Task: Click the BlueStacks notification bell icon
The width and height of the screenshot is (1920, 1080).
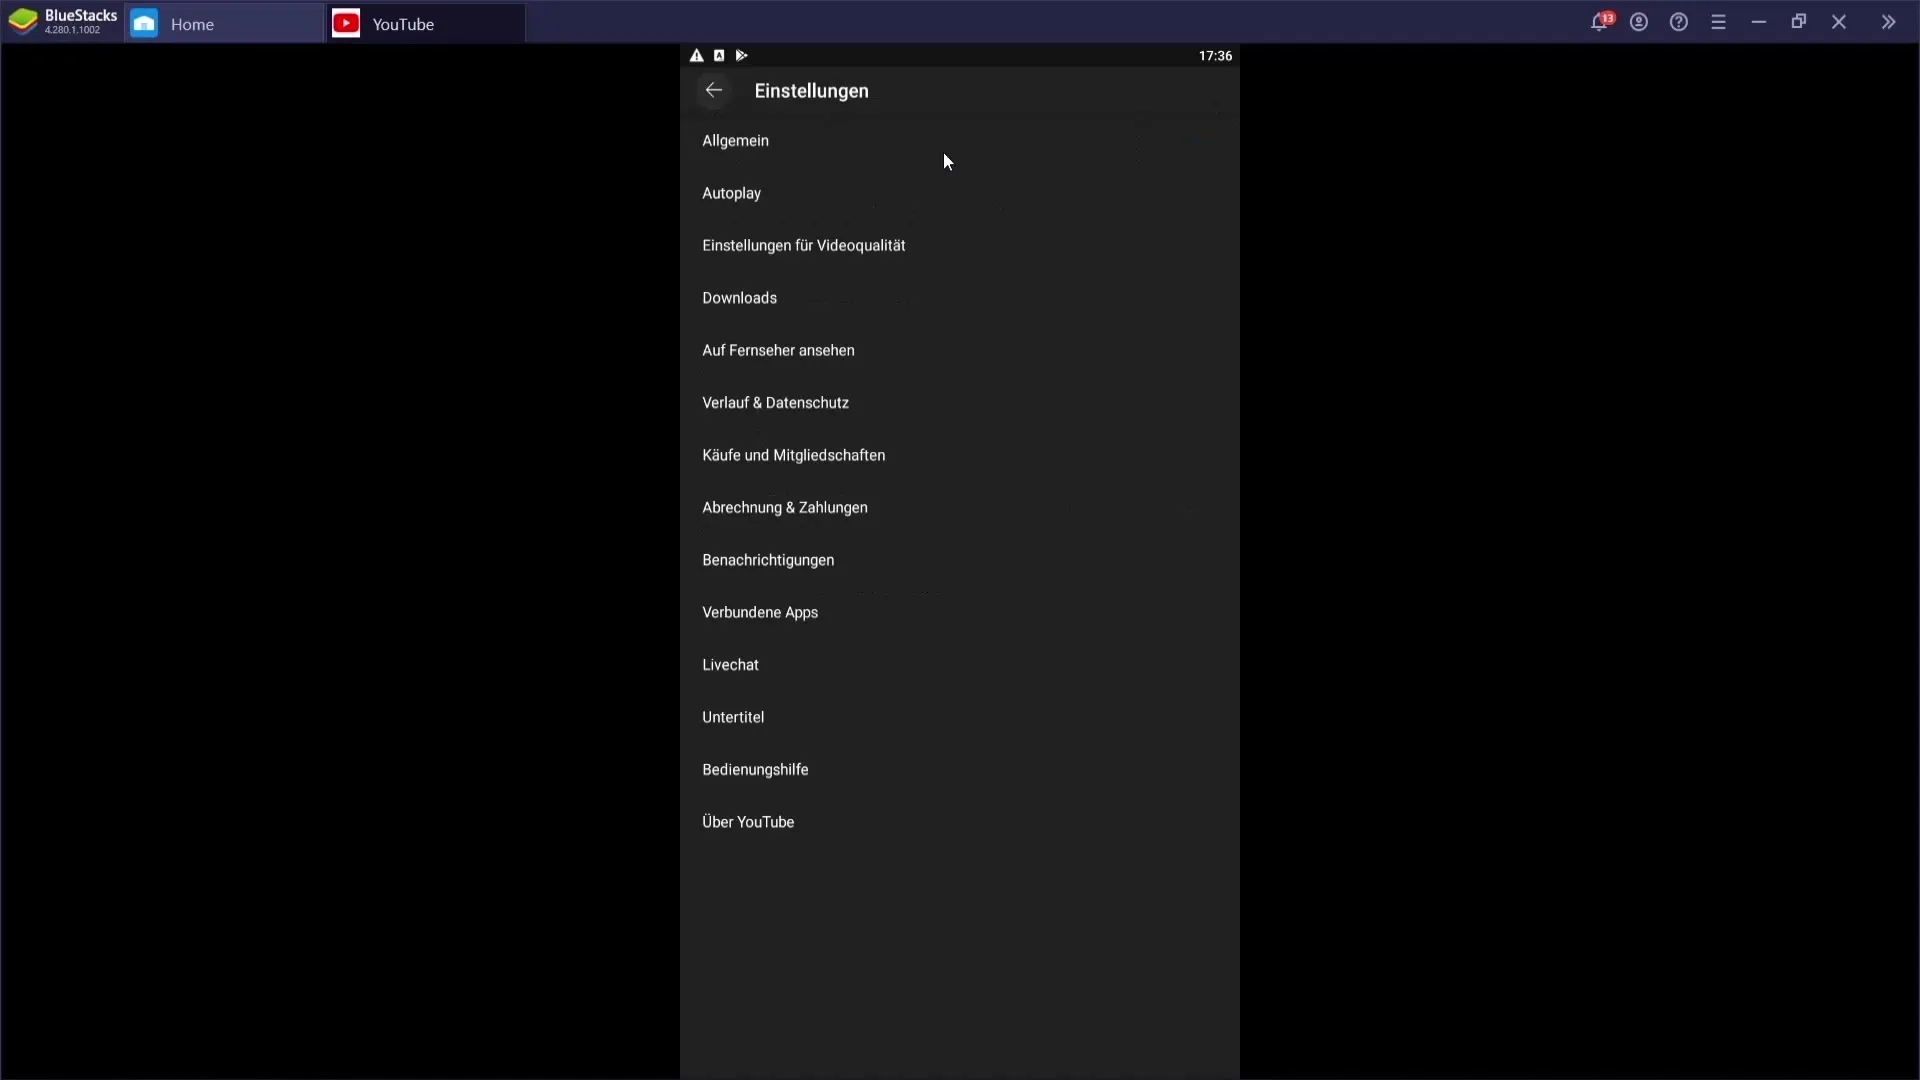Action: pos(1600,22)
